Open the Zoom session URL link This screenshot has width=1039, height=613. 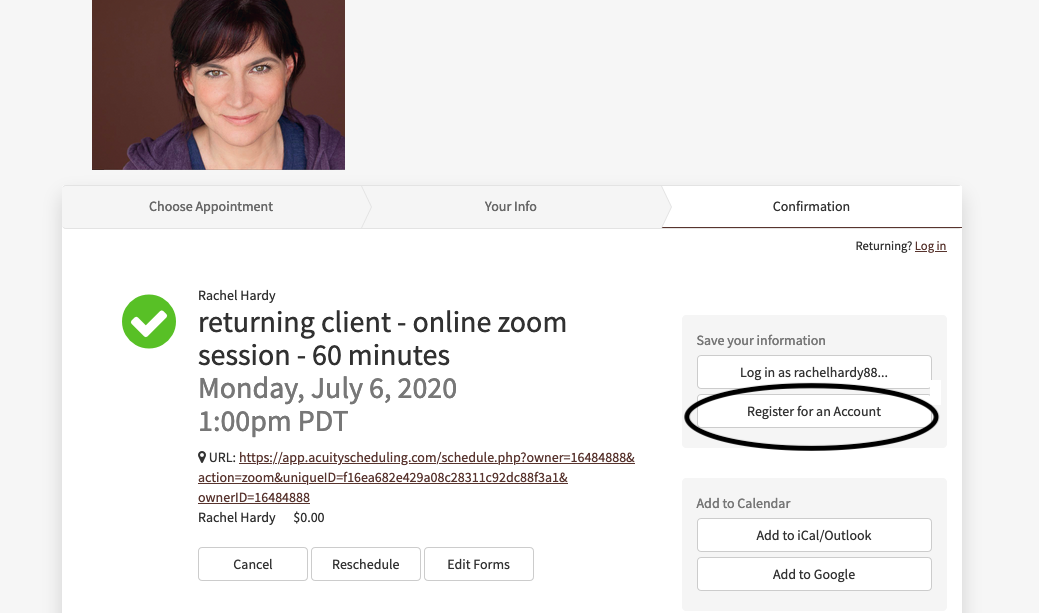pos(416,477)
